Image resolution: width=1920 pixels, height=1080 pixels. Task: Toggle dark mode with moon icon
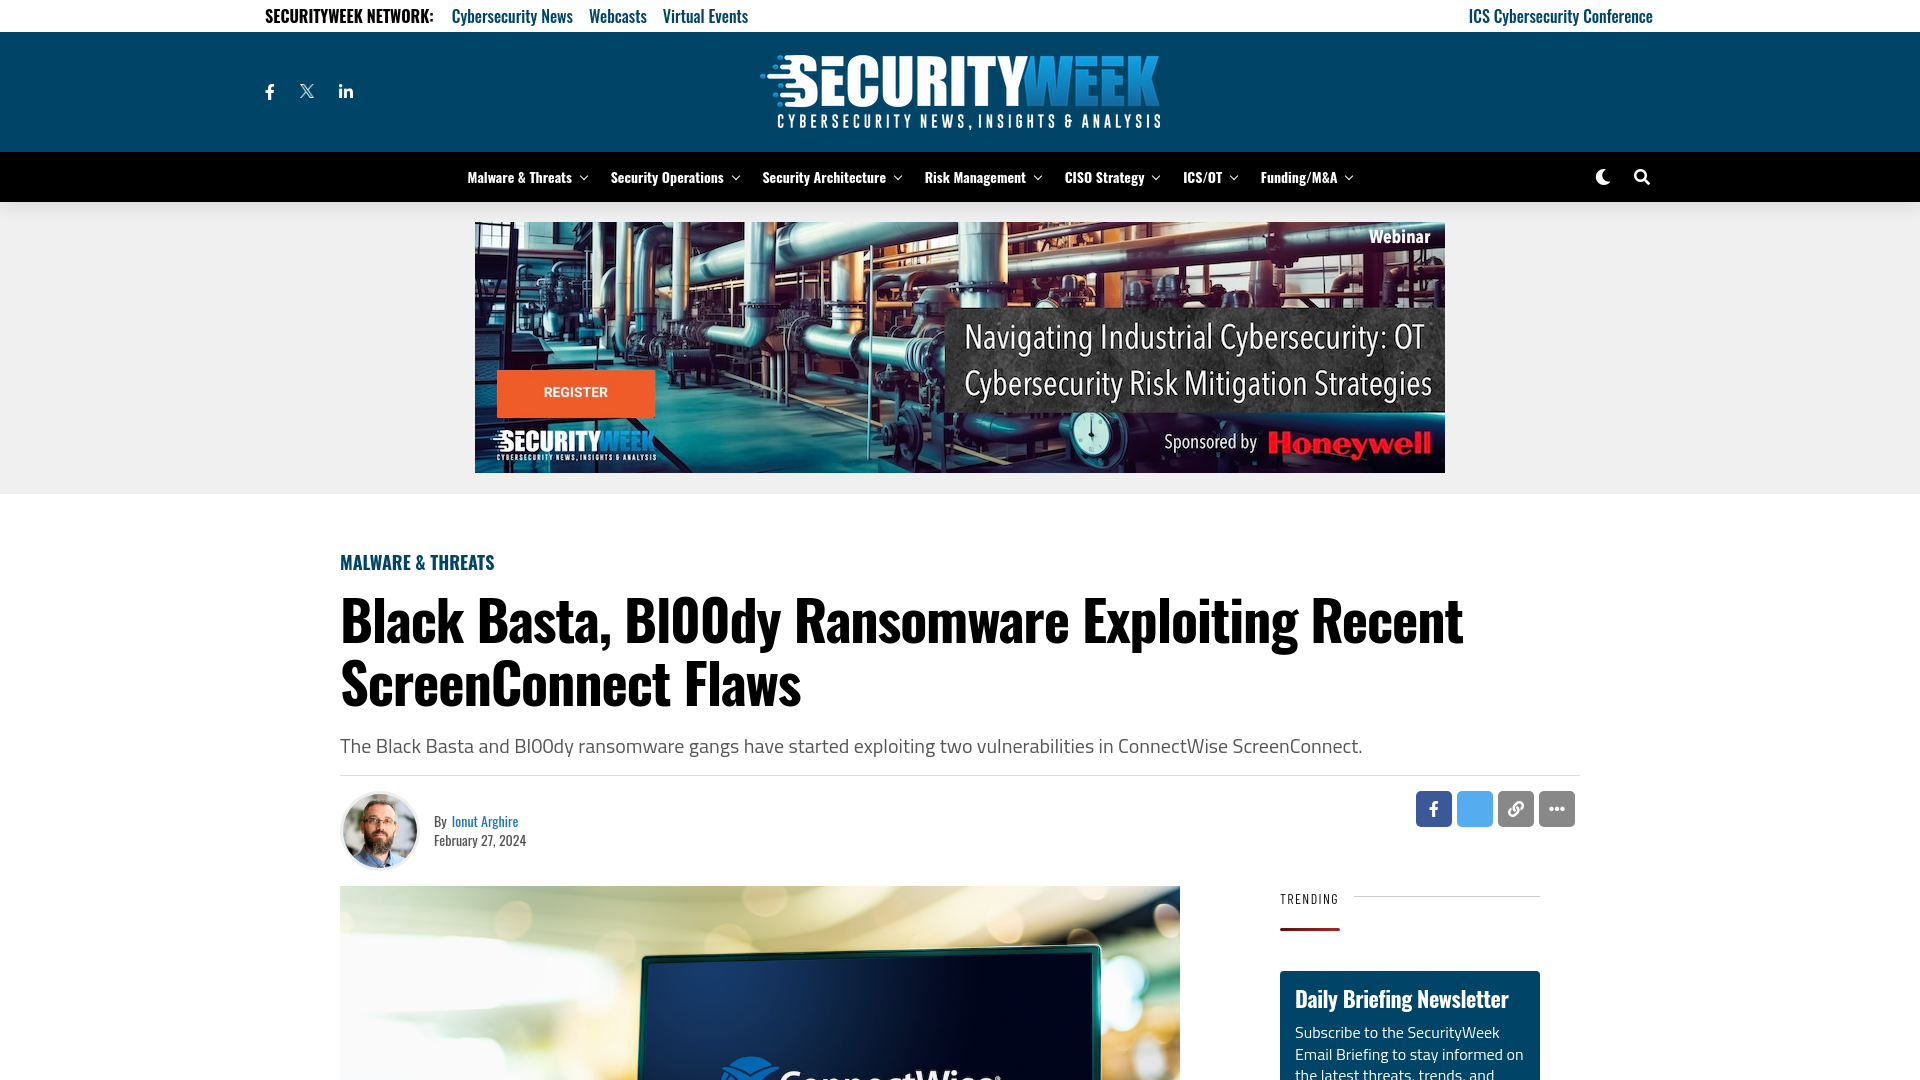(x=1602, y=177)
